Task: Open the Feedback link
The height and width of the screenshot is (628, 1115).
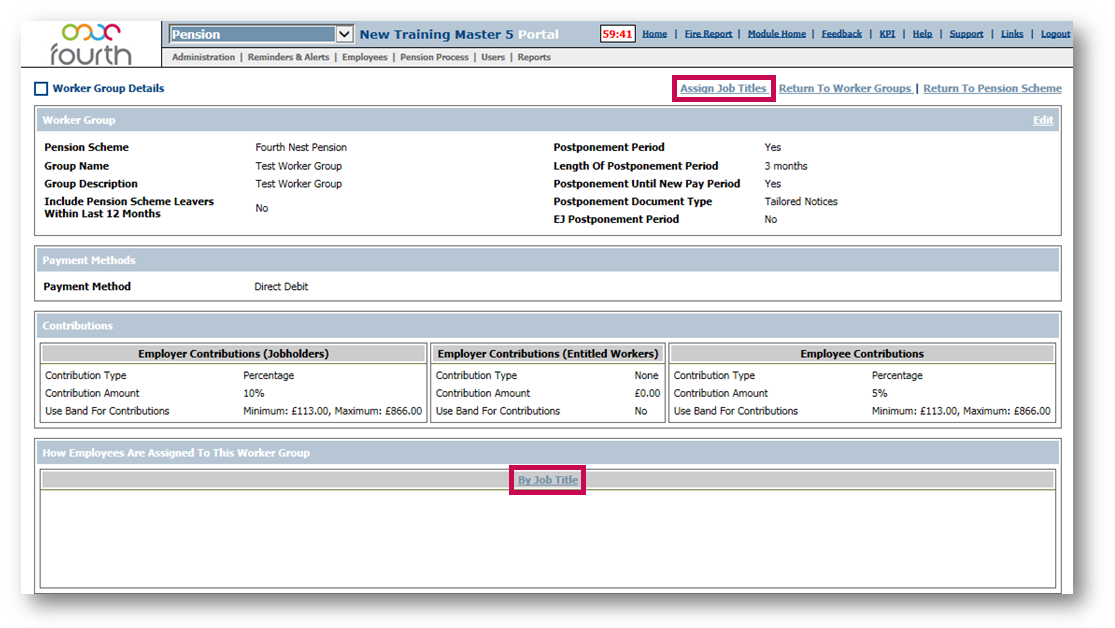Action: click(x=841, y=34)
